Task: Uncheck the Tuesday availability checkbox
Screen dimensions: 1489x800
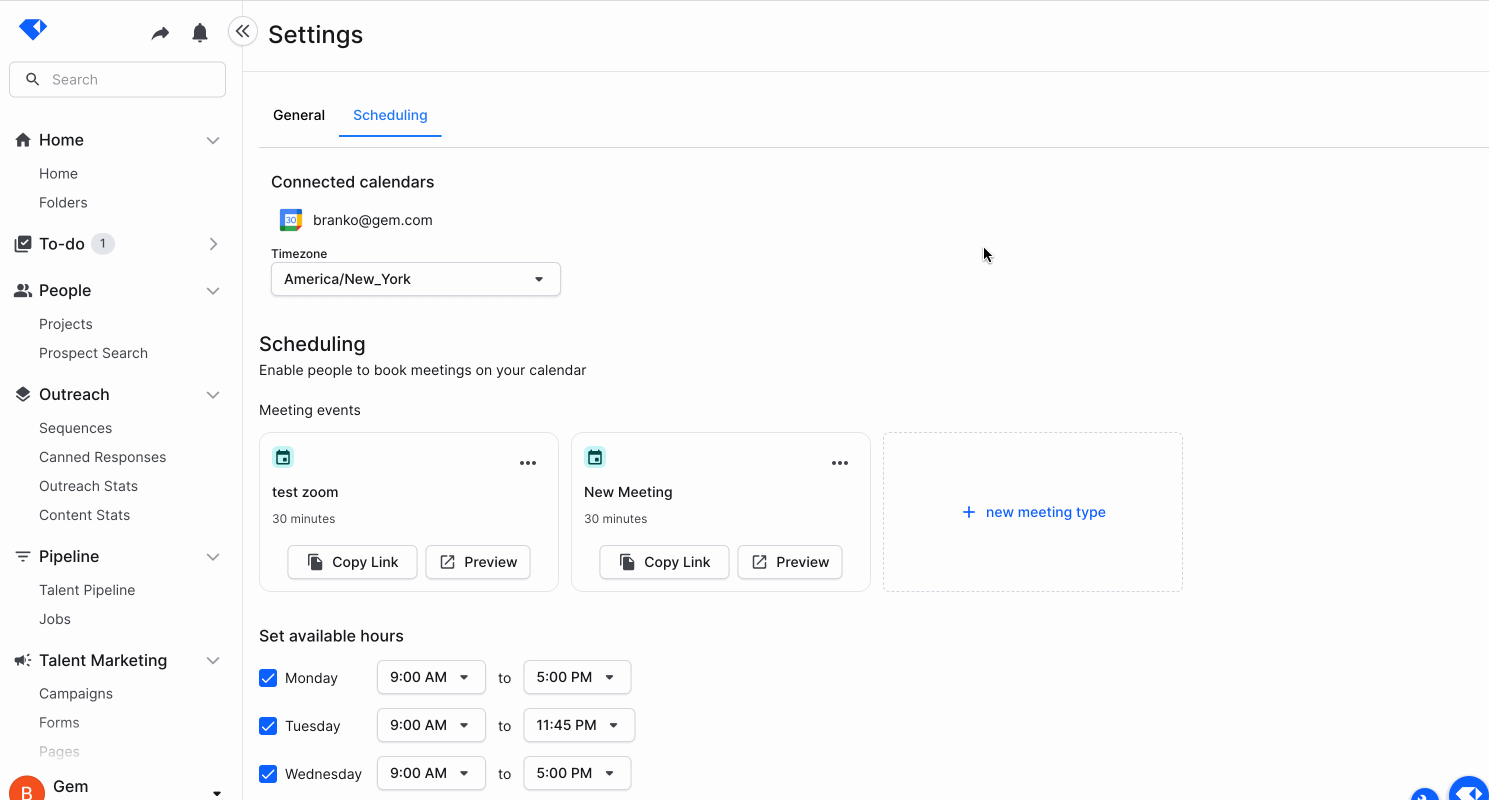Action: pyautogui.click(x=268, y=726)
